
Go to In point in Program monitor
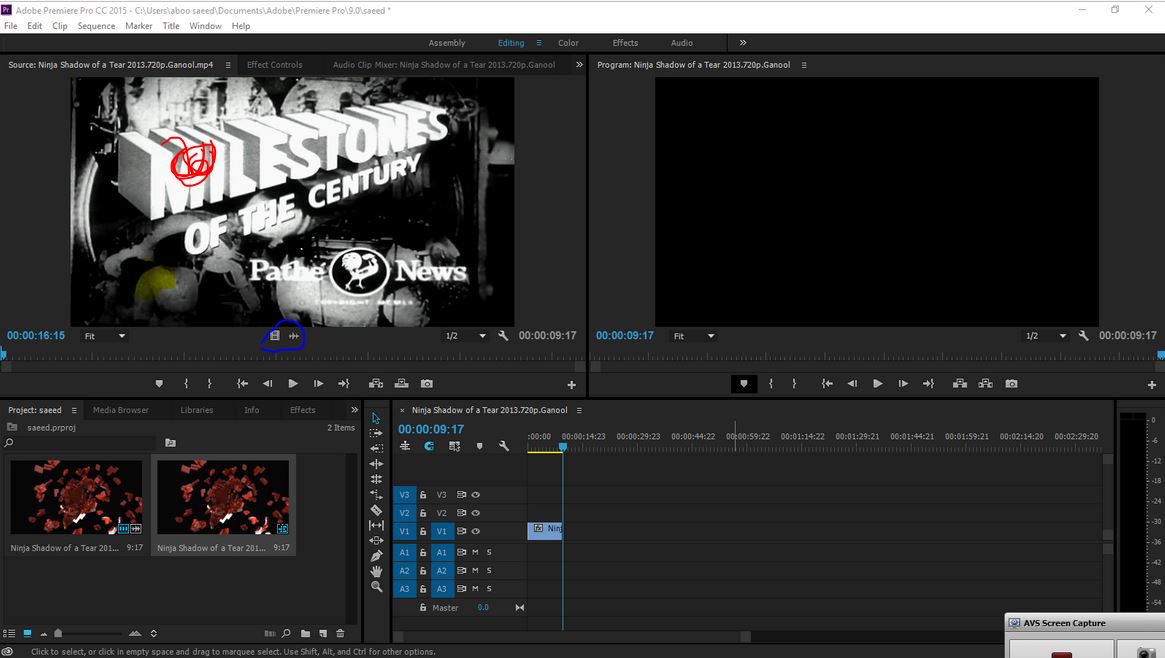827,384
